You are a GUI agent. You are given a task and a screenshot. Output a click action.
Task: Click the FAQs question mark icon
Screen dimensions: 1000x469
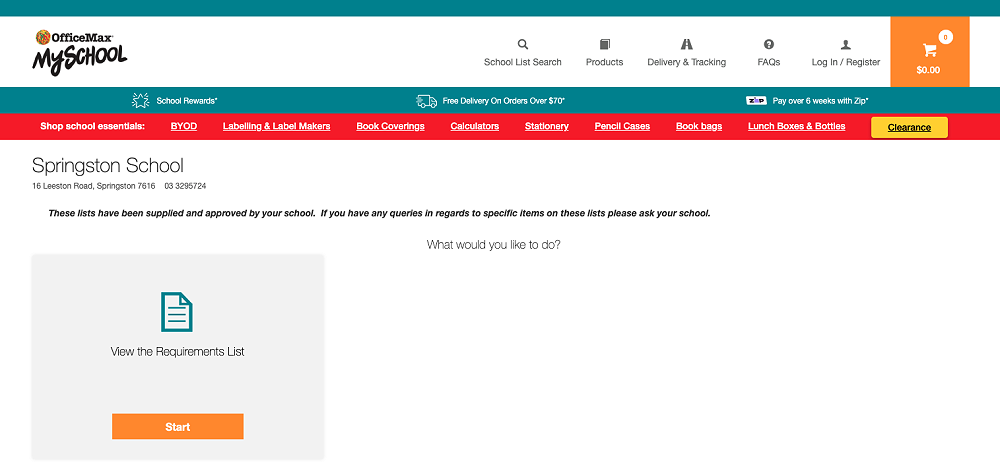tap(768, 45)
